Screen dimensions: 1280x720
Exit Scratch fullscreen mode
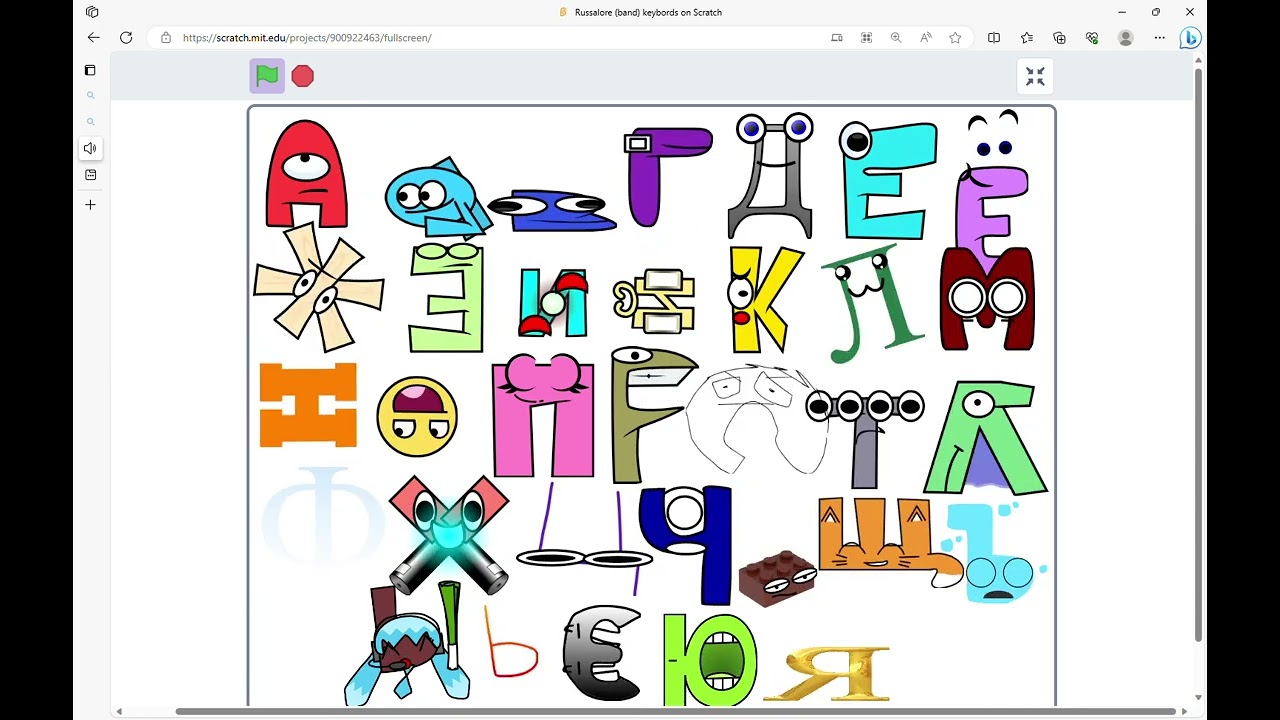click(1035, 76)
